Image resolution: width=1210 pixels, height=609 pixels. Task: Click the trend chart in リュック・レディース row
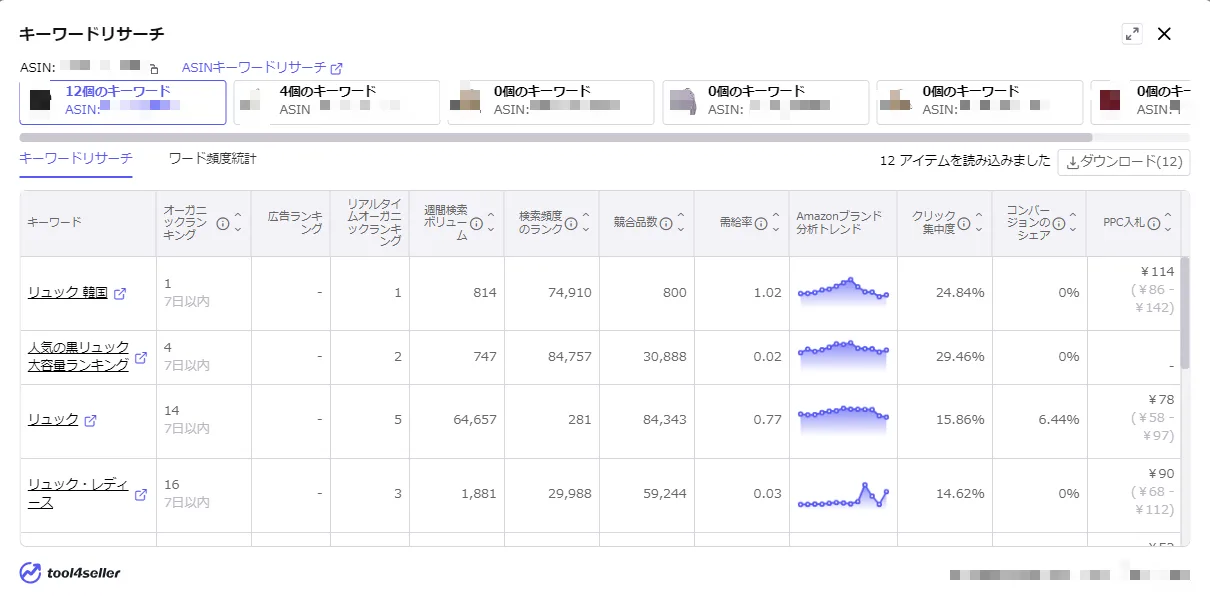[843, 494]
